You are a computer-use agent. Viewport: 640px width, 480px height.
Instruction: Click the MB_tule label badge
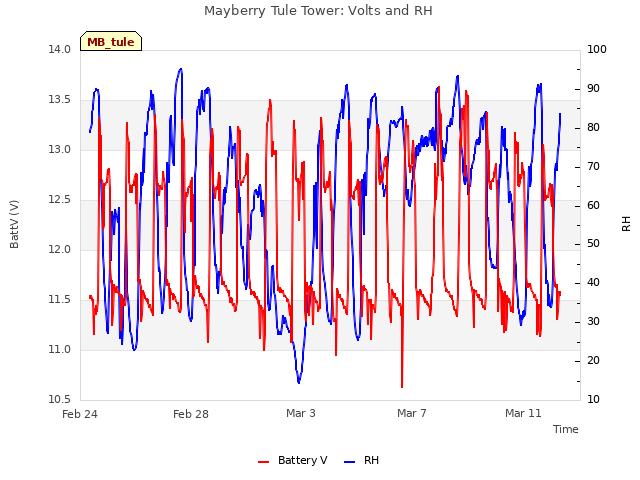[111, 41]
